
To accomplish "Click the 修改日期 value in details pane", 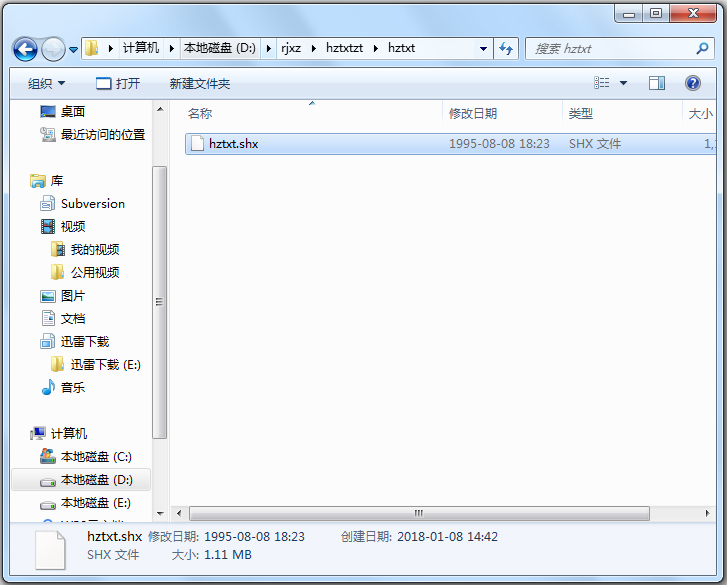I will coord(254,537).
